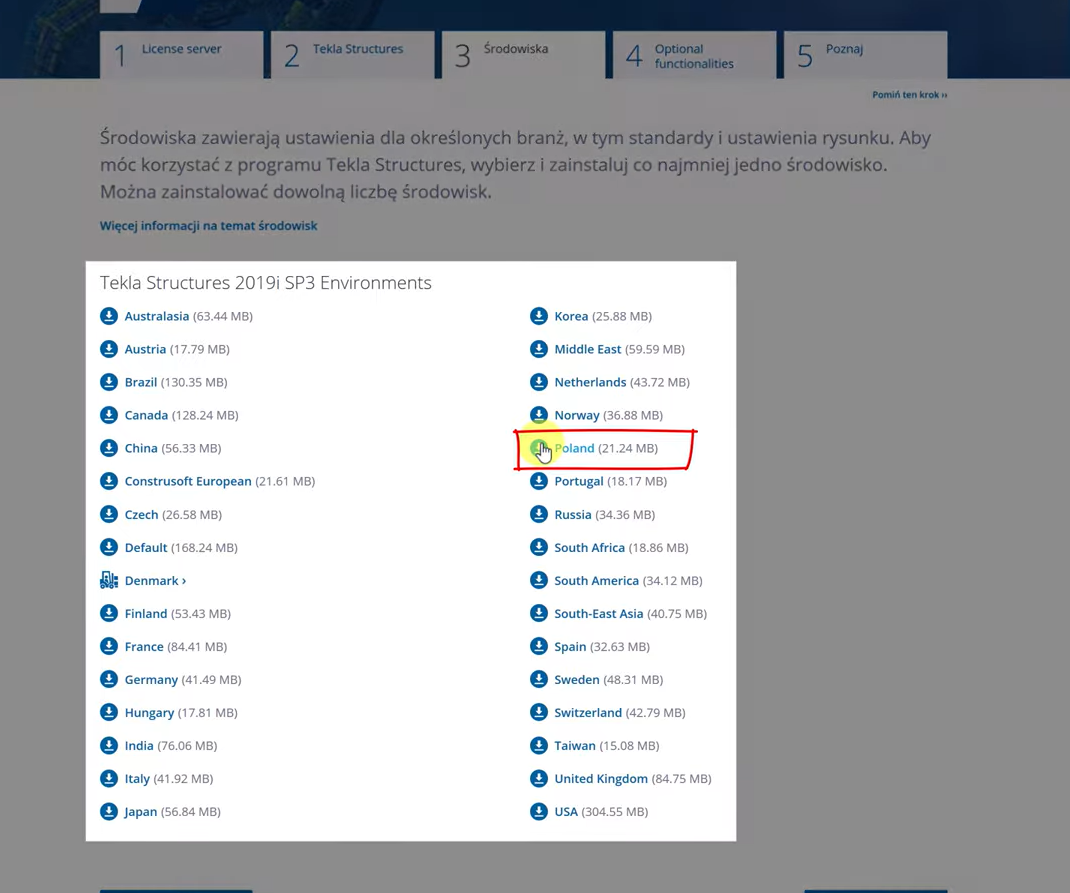Viewport: 1070px width, 893px height.
Task: Open the Optional functionalities tab
Action: (694, 56)
